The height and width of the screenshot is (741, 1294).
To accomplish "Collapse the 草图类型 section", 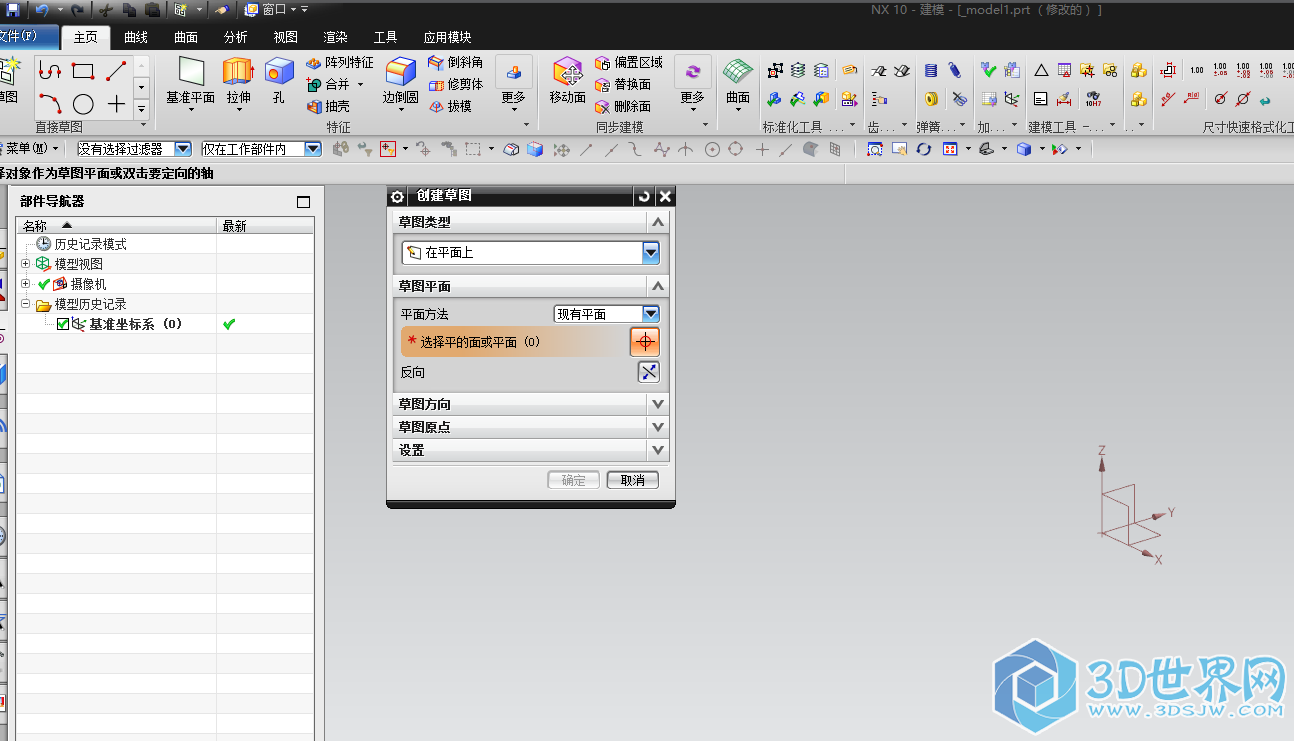I will click(x=657, y=222).
